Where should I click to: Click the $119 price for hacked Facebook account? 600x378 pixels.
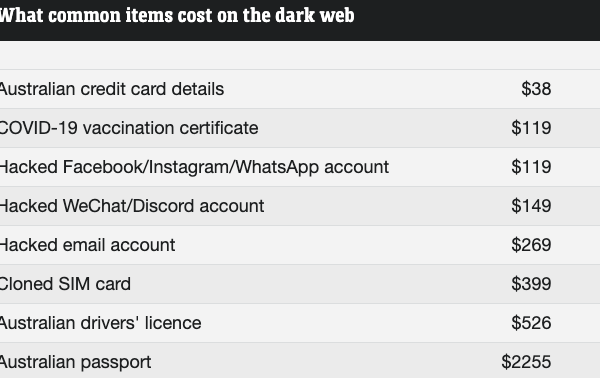point(531,167)
